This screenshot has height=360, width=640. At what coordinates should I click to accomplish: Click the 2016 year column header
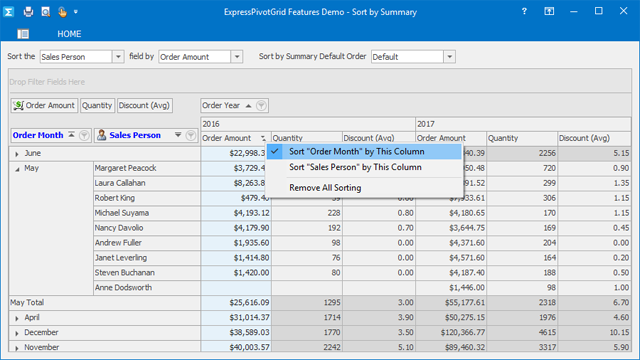pos(308,124)
